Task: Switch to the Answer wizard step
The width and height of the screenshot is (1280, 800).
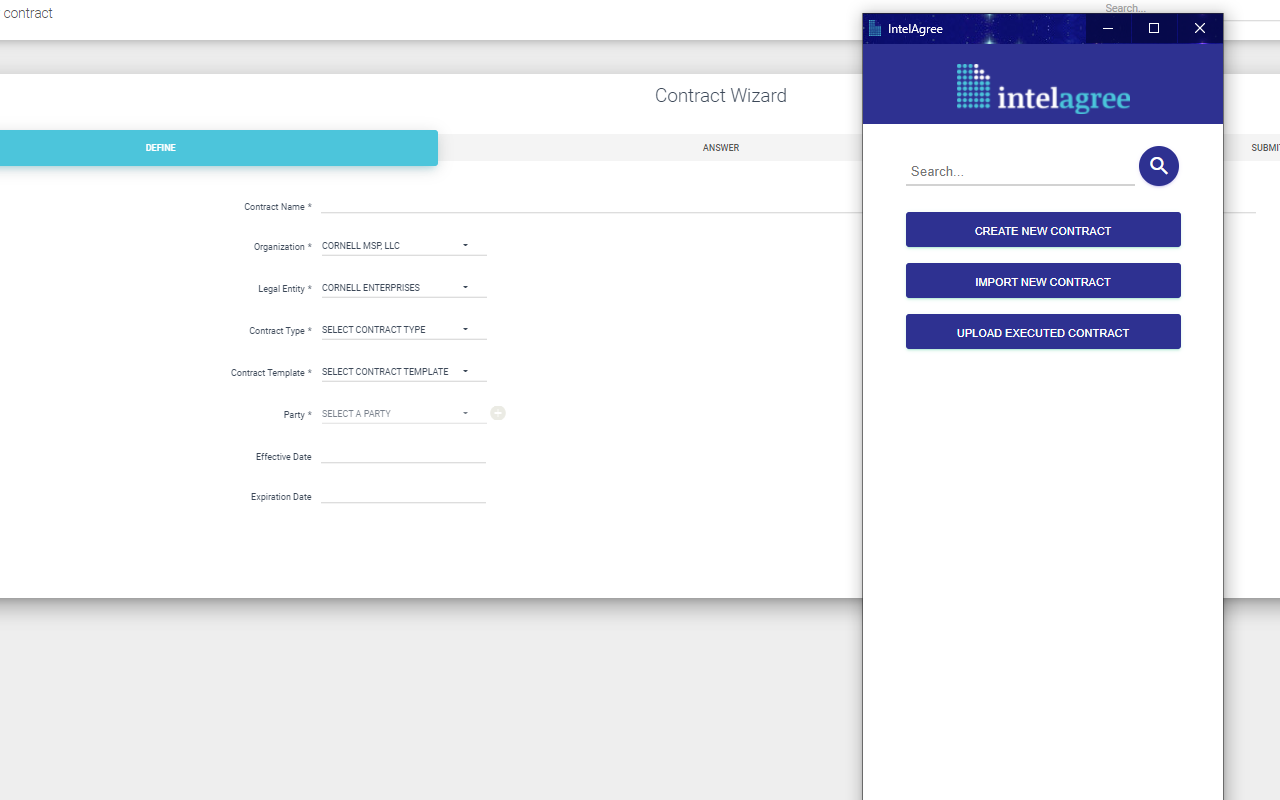Action: [721, 148]
